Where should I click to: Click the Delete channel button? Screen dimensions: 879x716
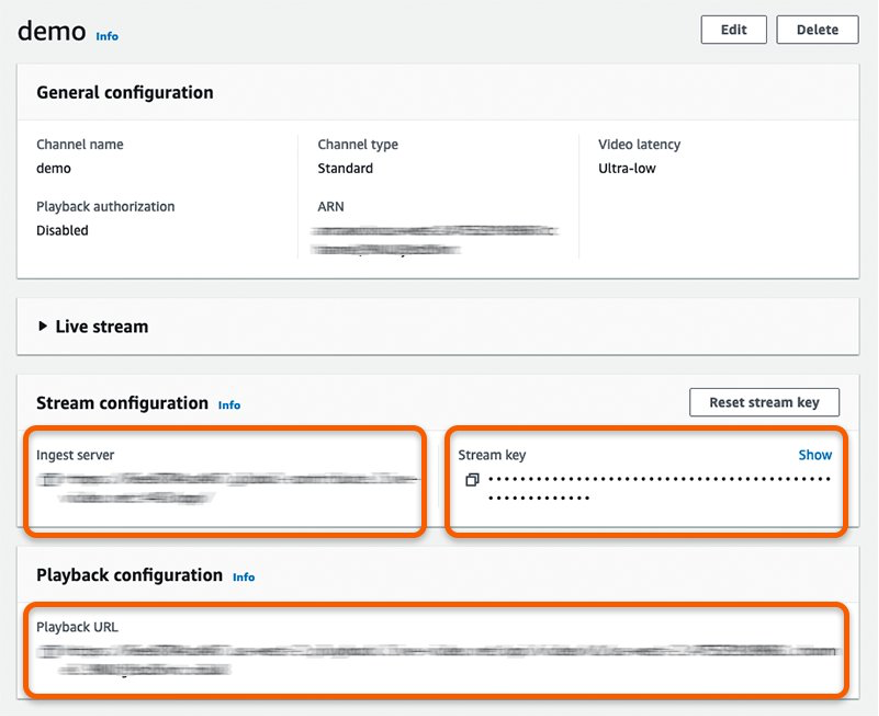pos(817,30)
